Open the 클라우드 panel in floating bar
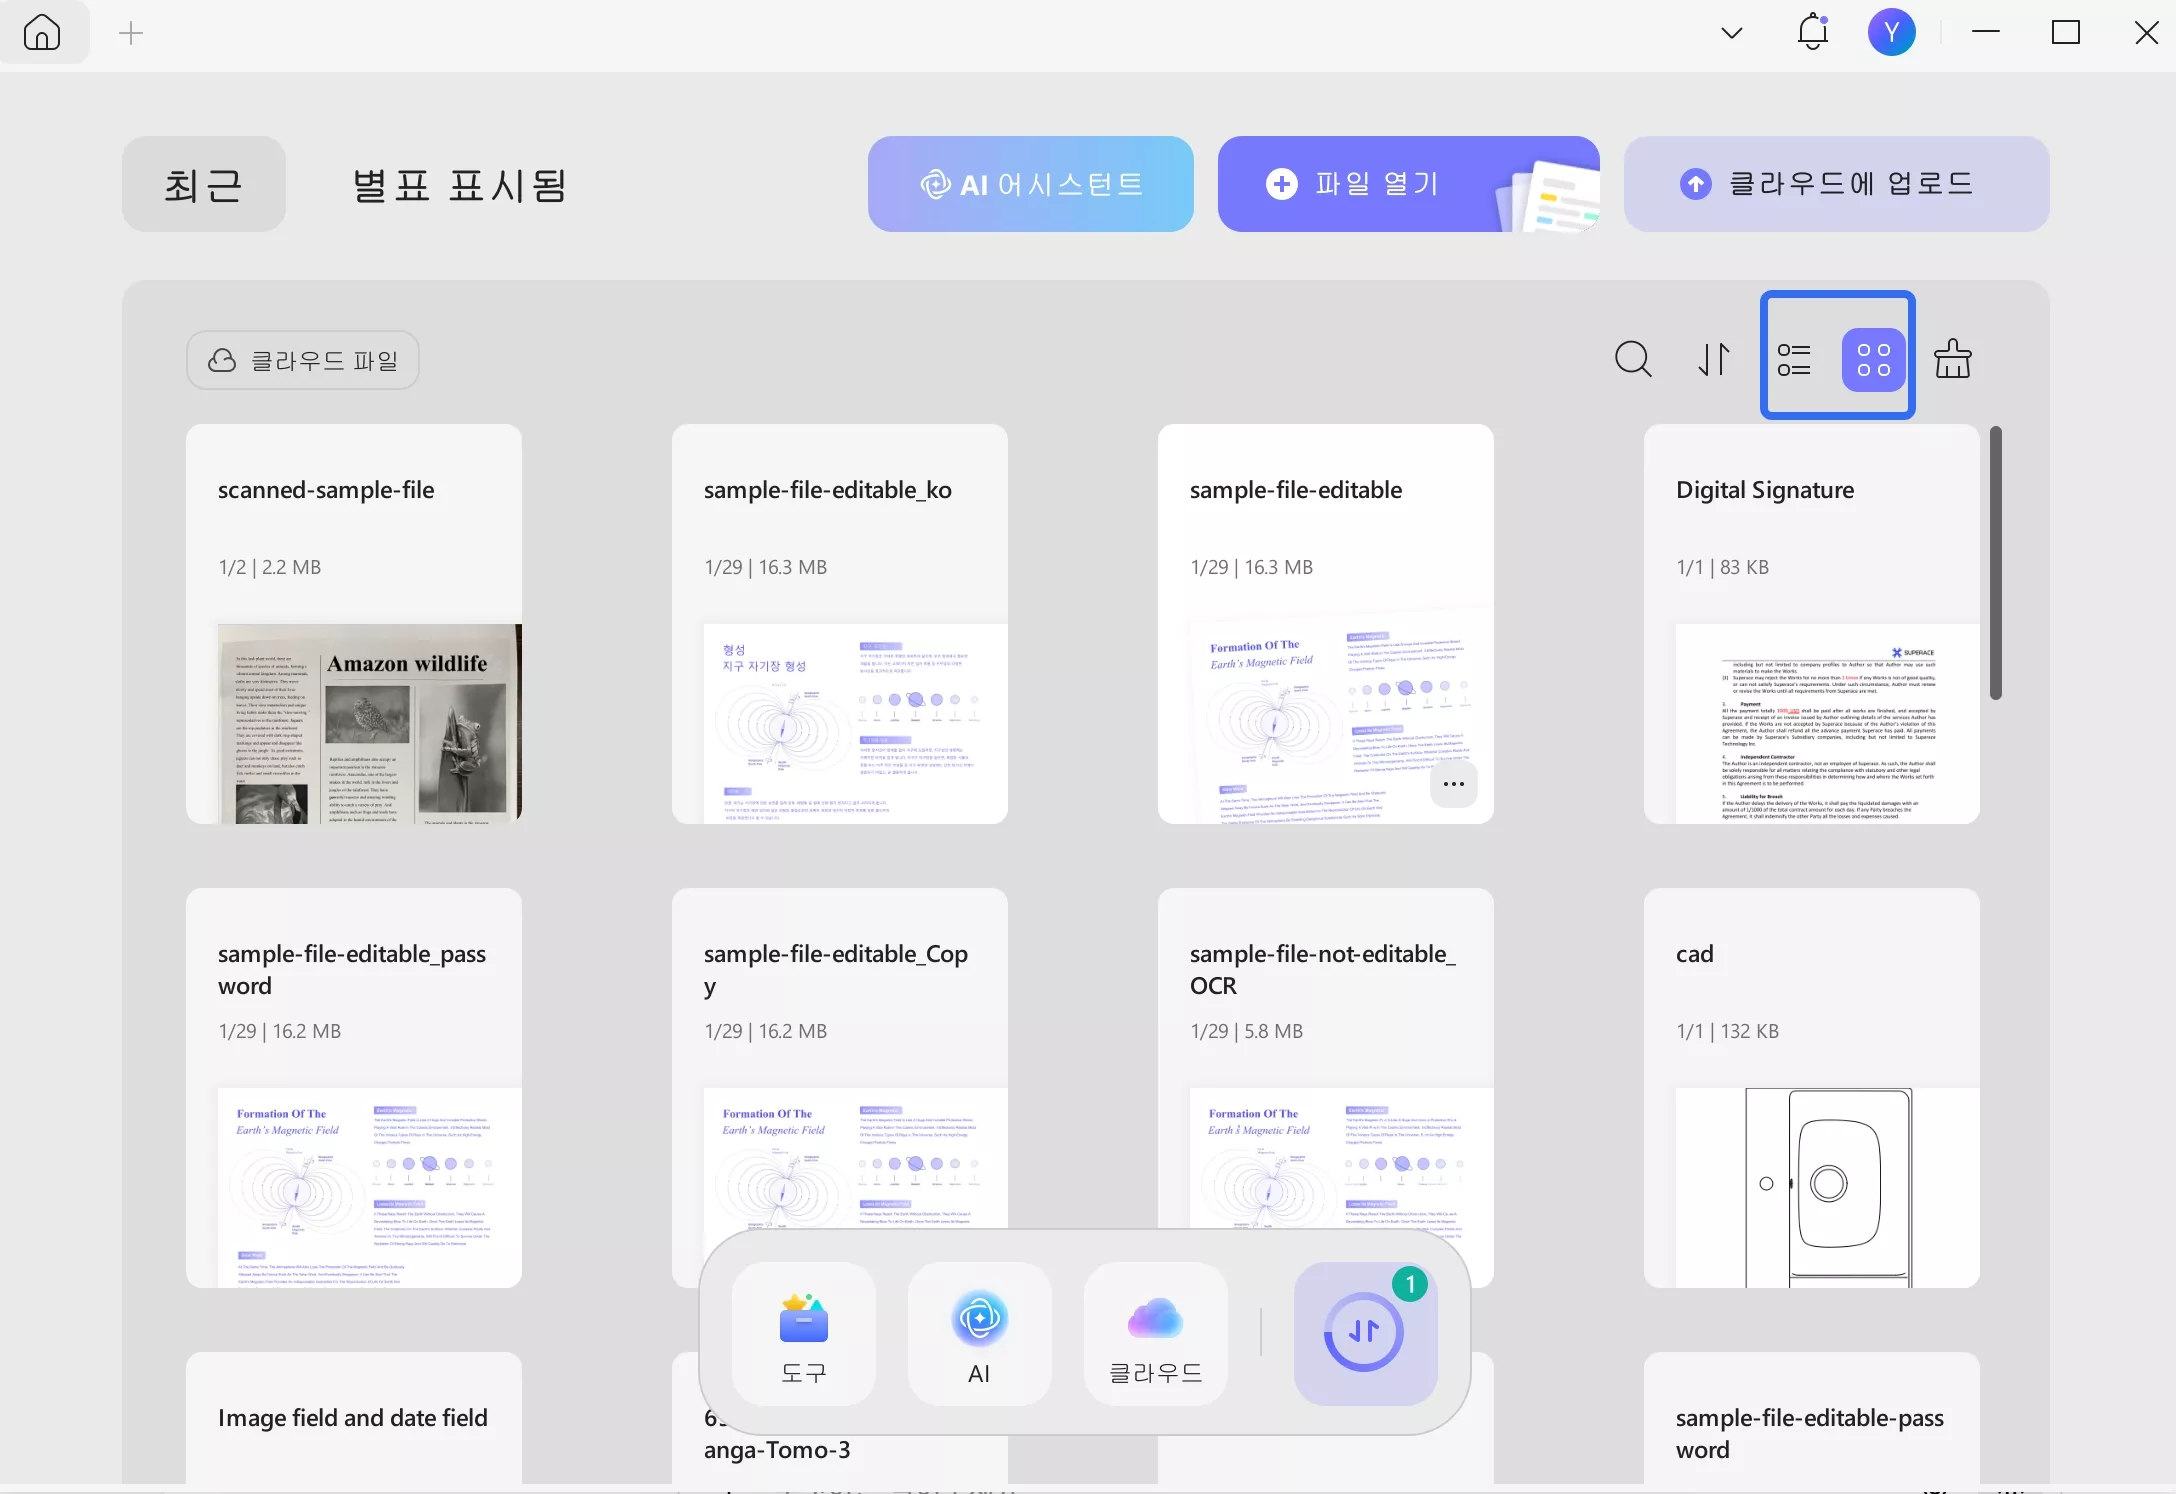This screenshot has width=2176, height=1494. 1156,1334
